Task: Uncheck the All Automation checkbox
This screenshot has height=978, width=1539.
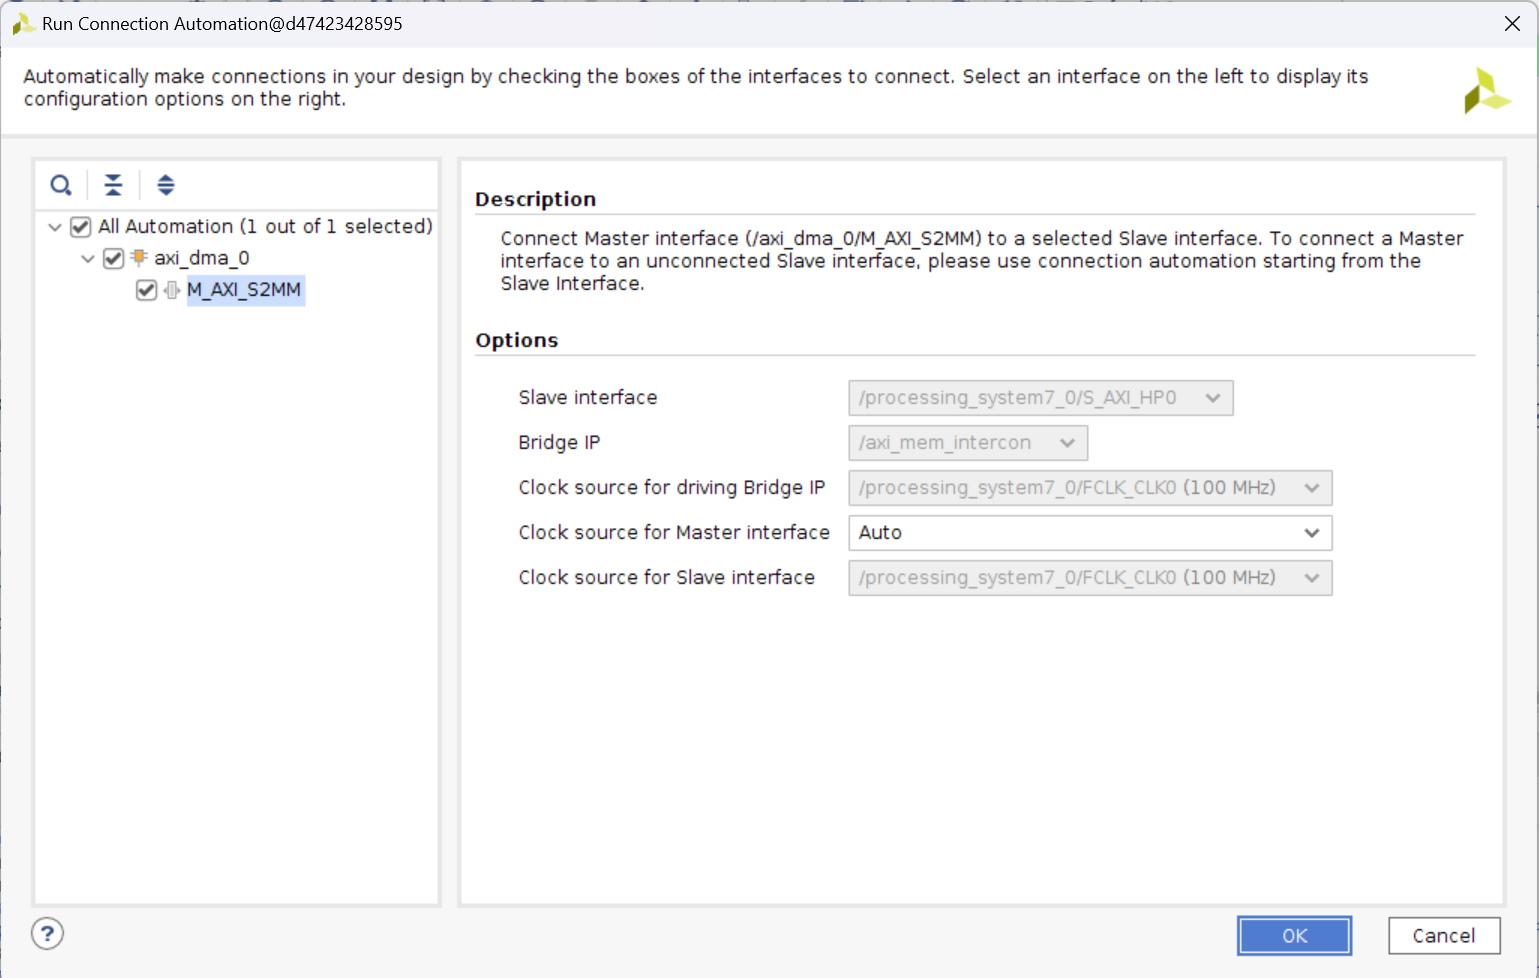Action: point(81,227)
